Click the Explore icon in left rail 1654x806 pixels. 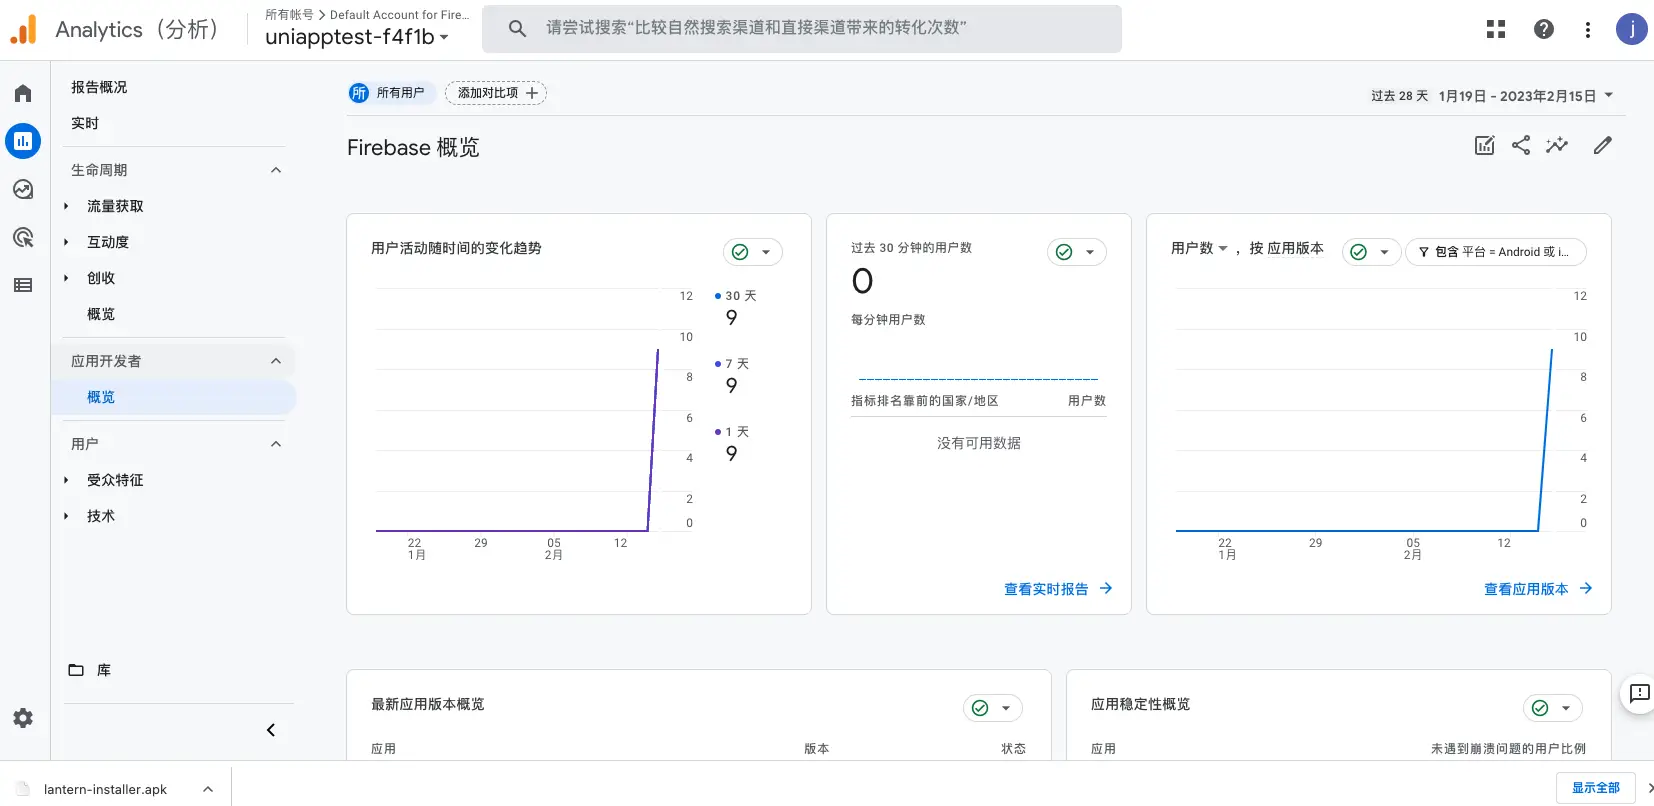(x=23, y=189)
